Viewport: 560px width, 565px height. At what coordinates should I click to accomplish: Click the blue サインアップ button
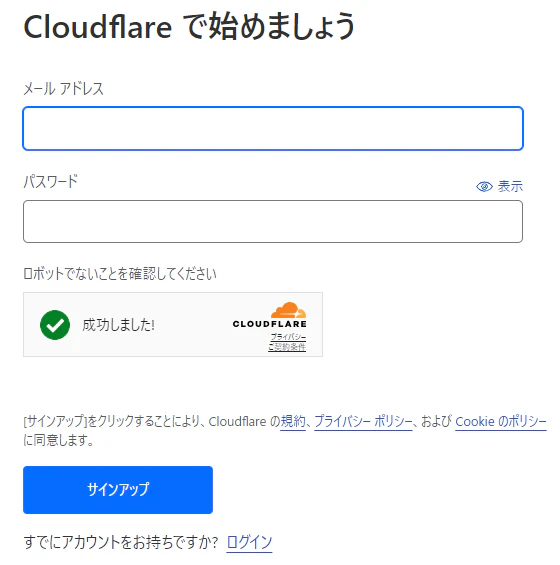click(118, 490)
